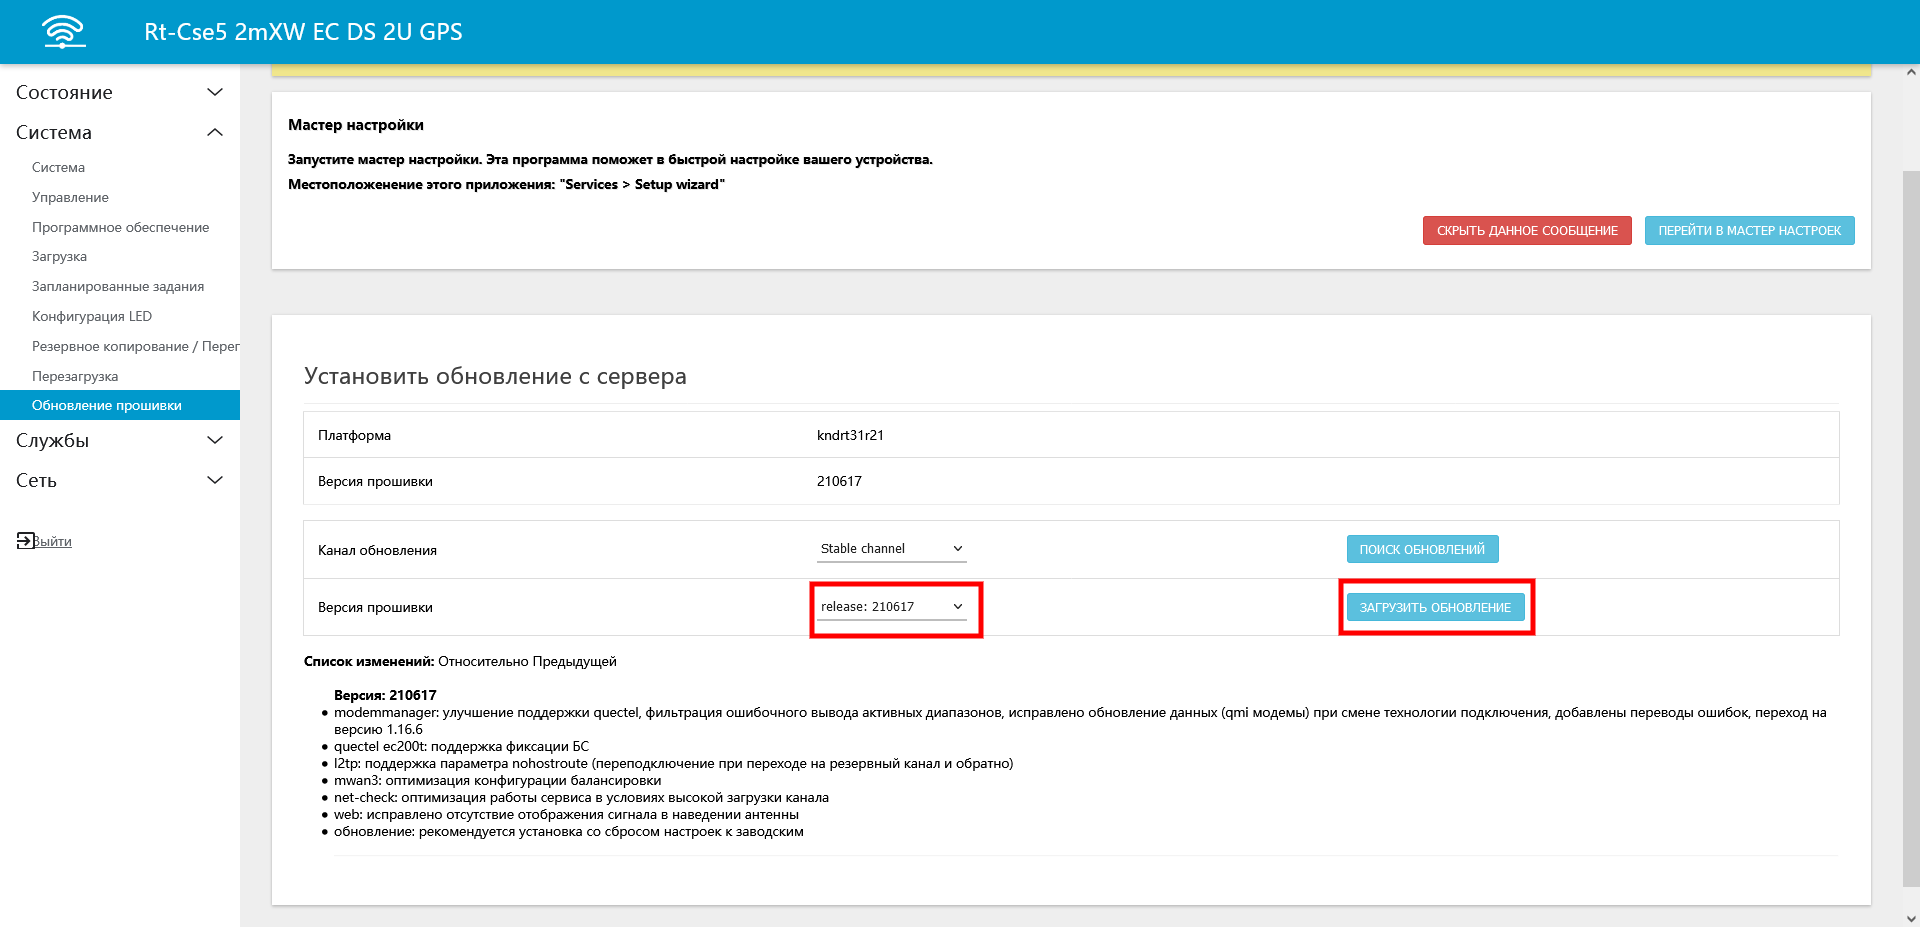Click the Выйти logout link
This screenshot has height=927, width=1920.
52,541
